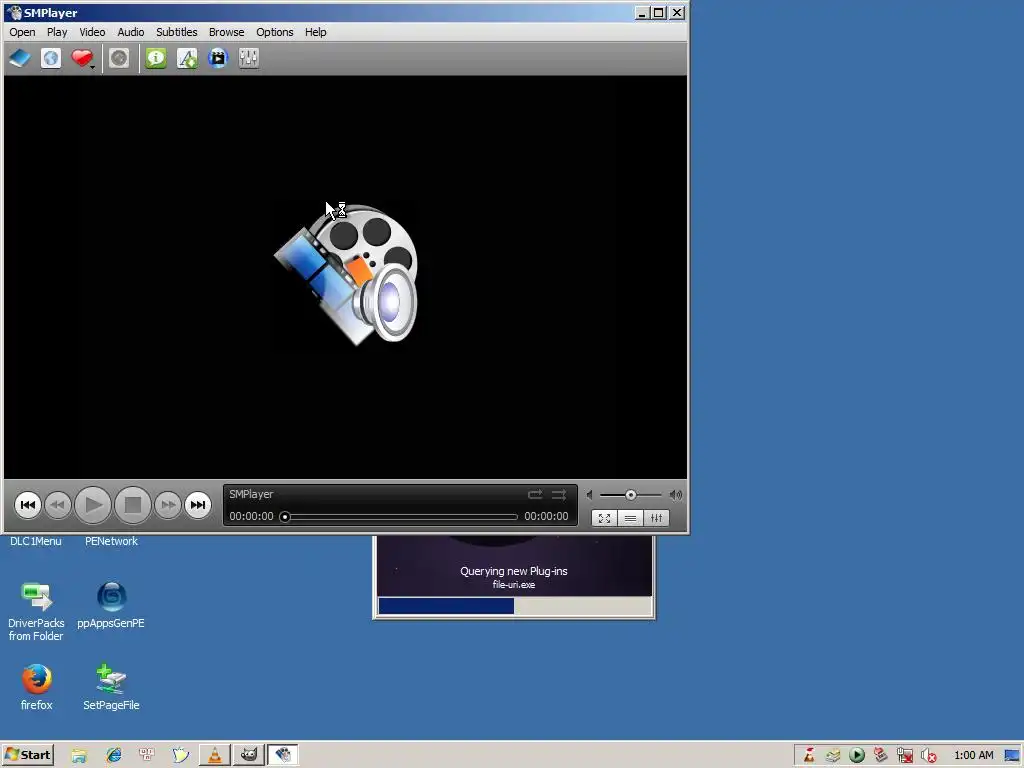Click the show desktop tray icon
Viewport: 1024px width, 768px height.
[x=1013, y=756]
